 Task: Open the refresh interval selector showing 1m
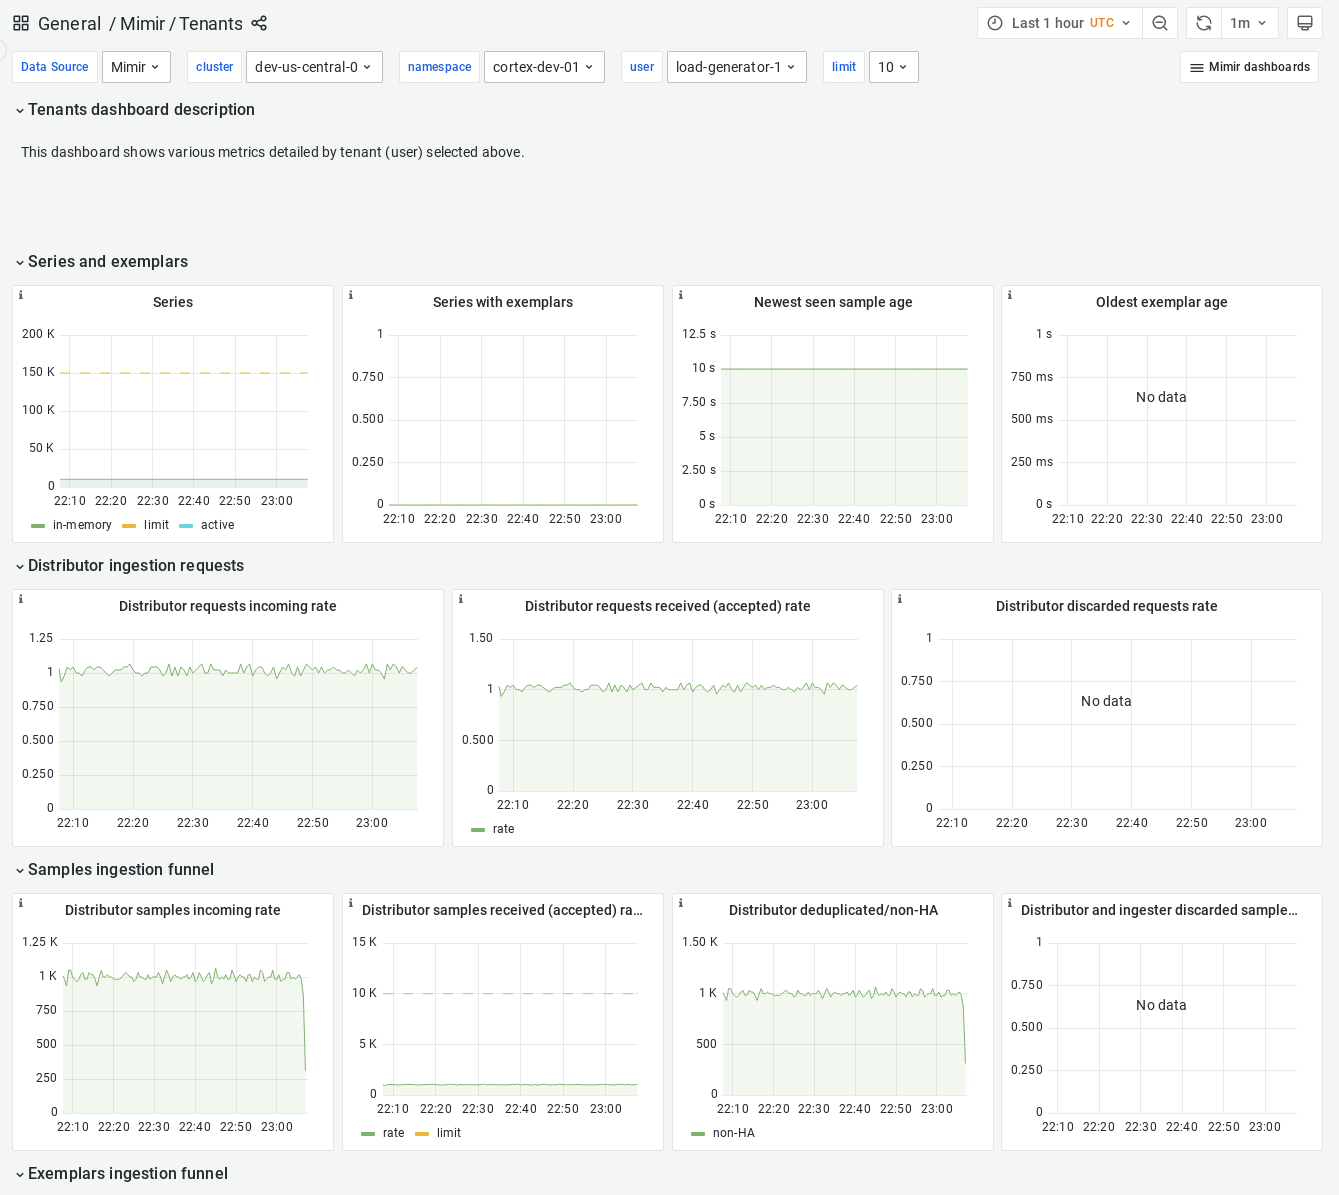coord(1249,22)
